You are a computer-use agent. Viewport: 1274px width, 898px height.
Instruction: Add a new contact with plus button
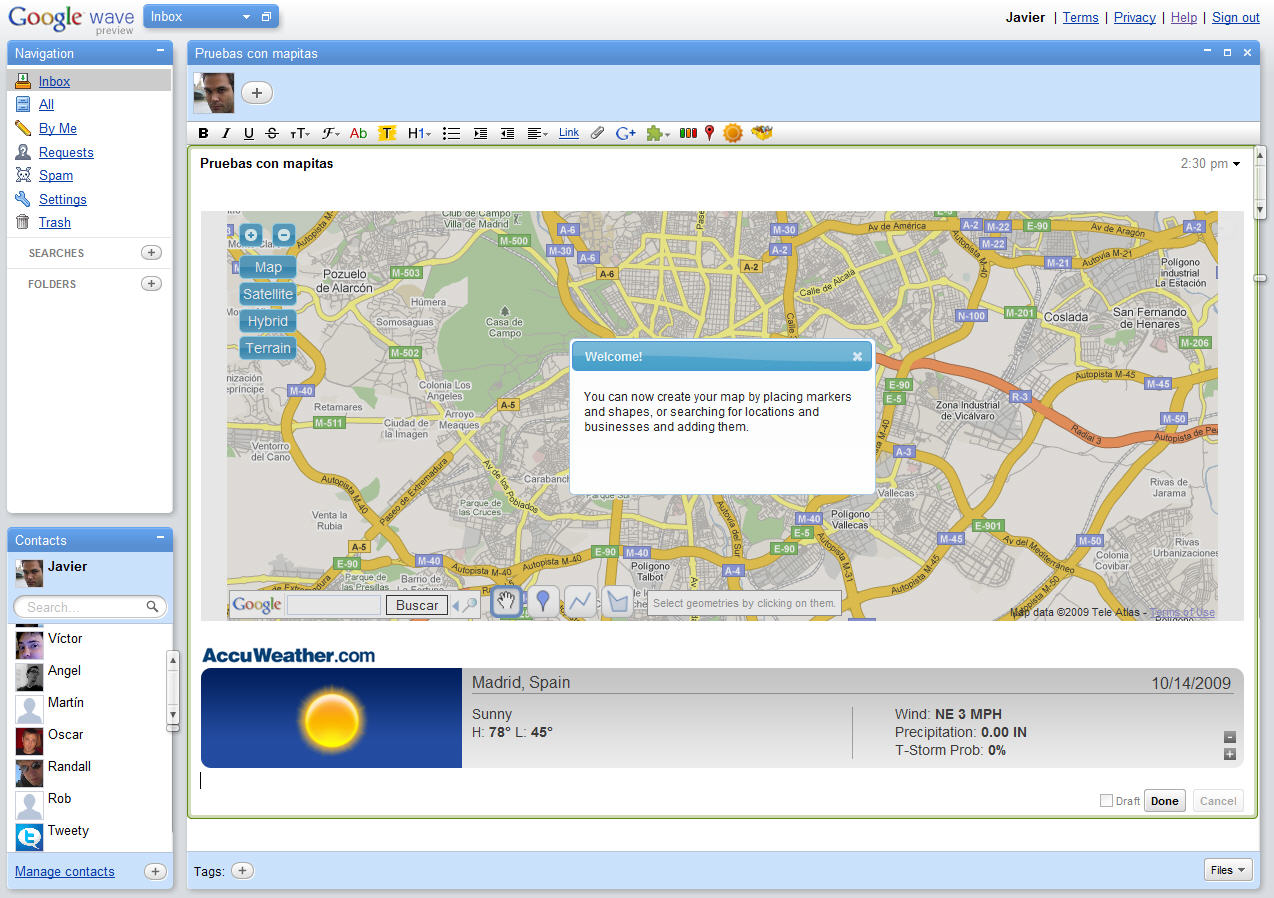(x=155, y=871)
